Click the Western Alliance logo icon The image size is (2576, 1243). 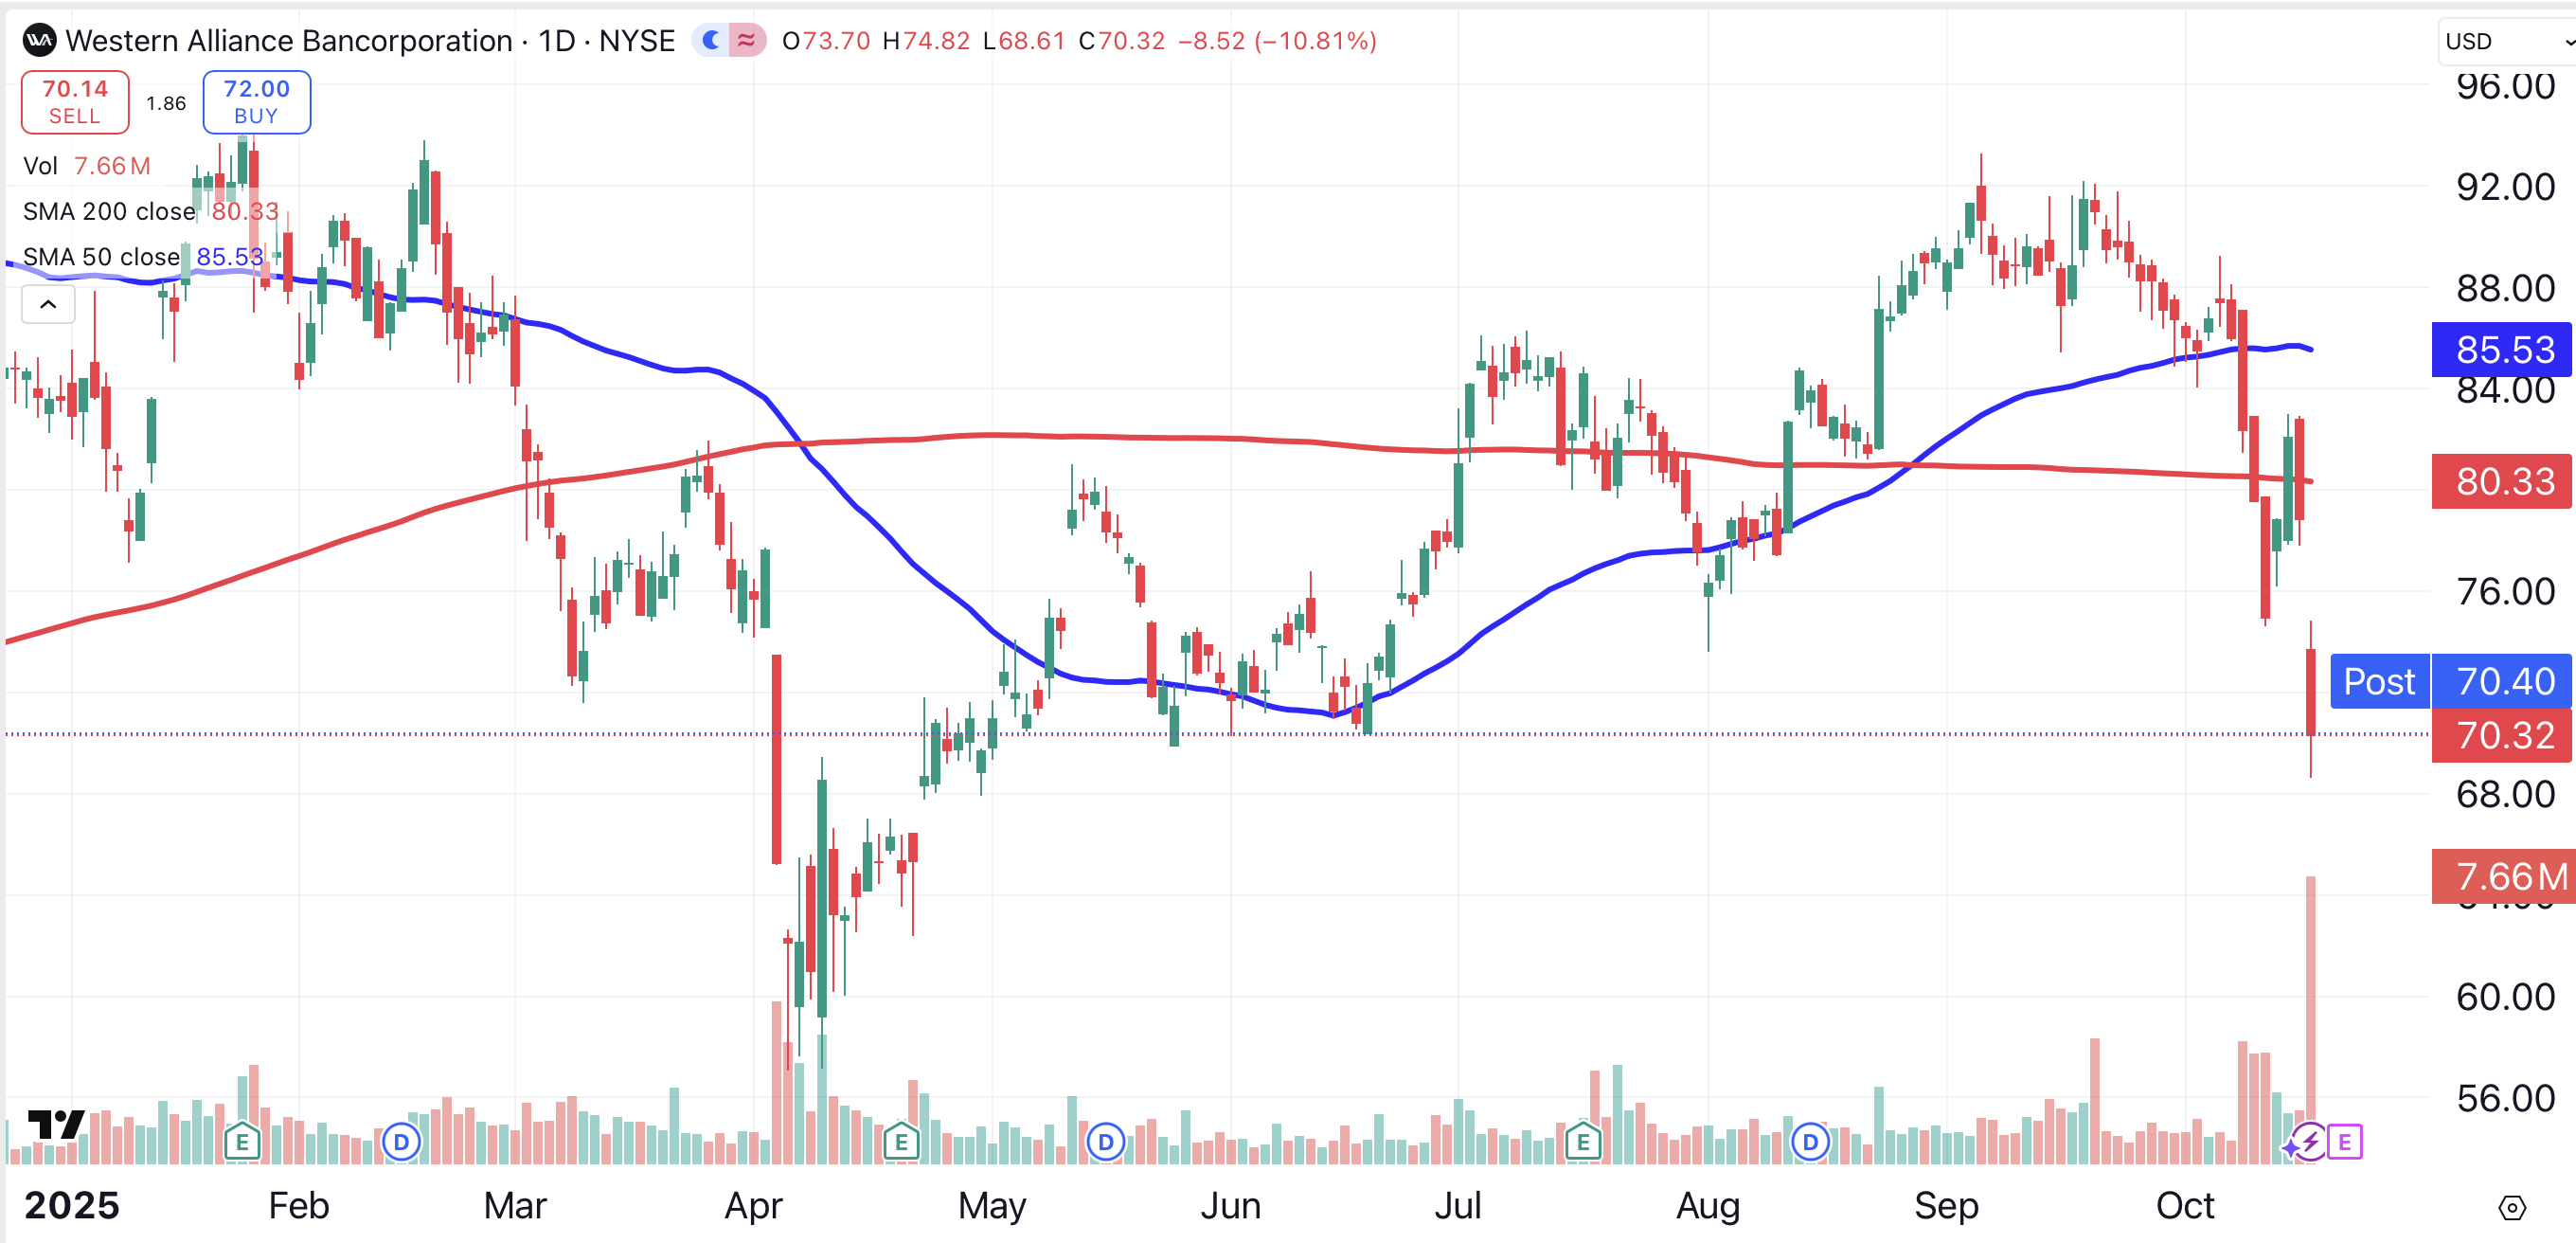(x=40, y=41)
